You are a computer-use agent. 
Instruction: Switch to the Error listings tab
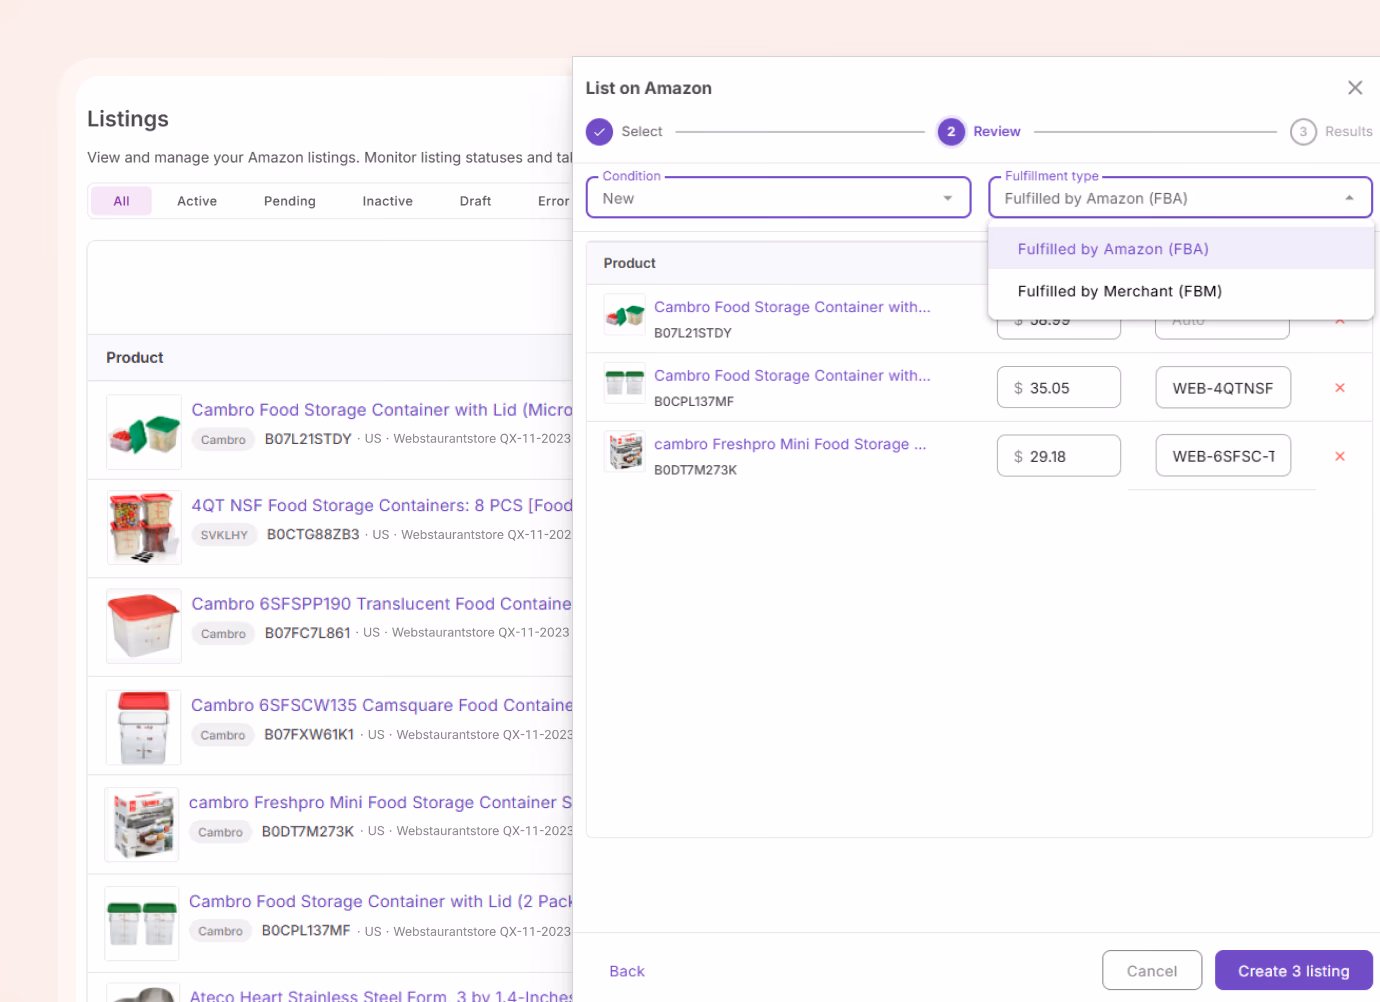553,201
